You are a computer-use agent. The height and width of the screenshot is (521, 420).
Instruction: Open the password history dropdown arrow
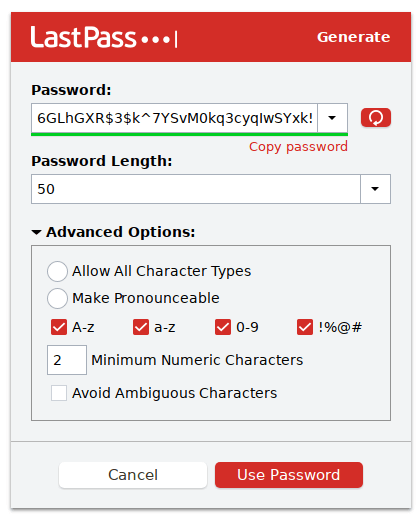pos(332,118)
